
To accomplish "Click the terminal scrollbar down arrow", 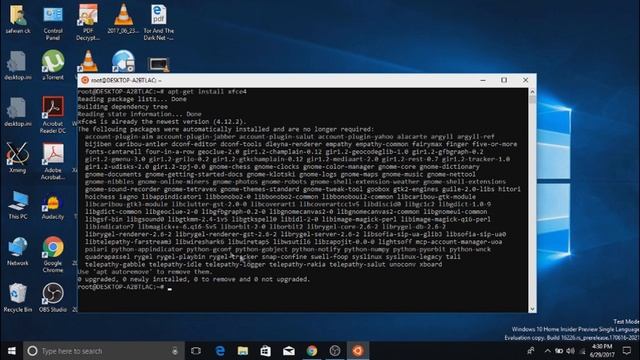I will pyautogui.click(x=532, y=309).
